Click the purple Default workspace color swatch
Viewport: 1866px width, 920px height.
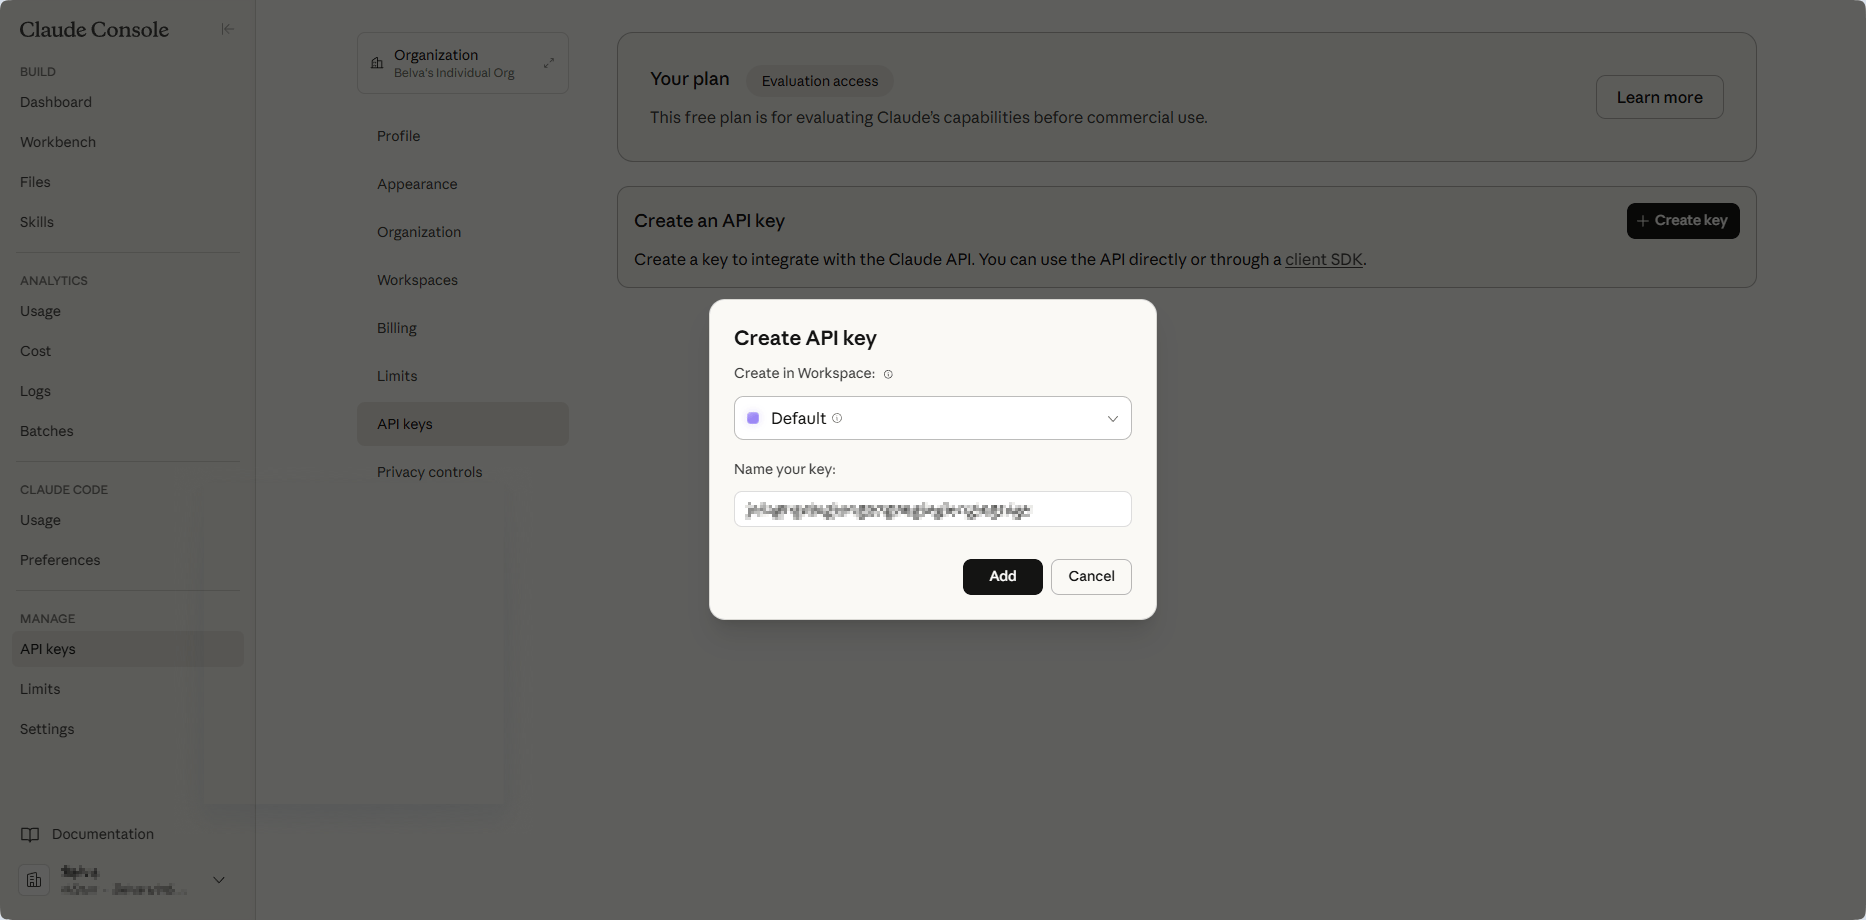(x=753, y=418)
